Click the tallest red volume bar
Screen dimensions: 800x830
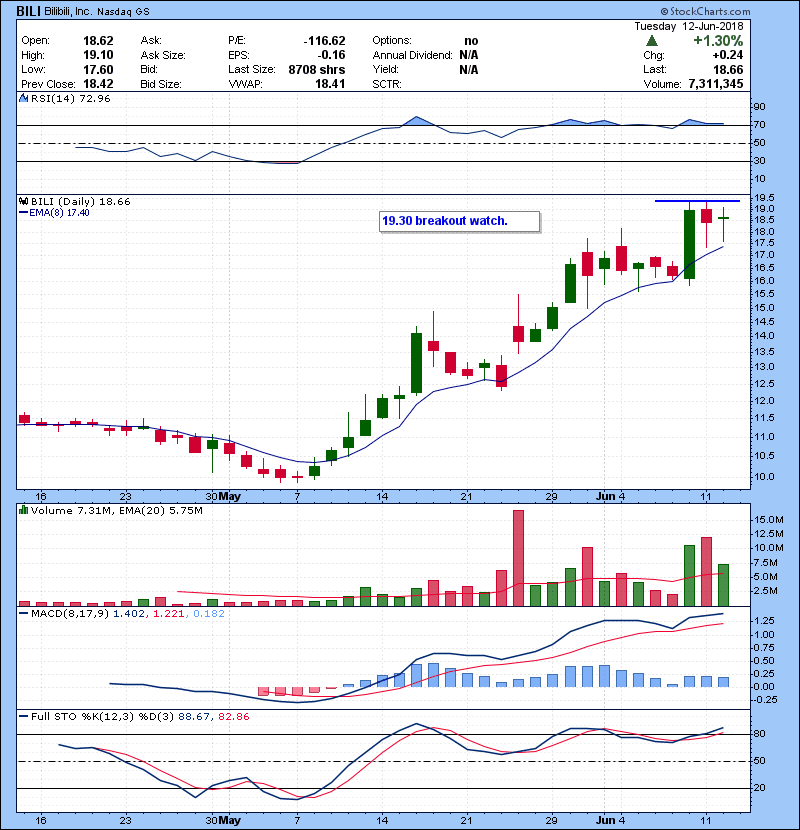(x=518, y=558)
